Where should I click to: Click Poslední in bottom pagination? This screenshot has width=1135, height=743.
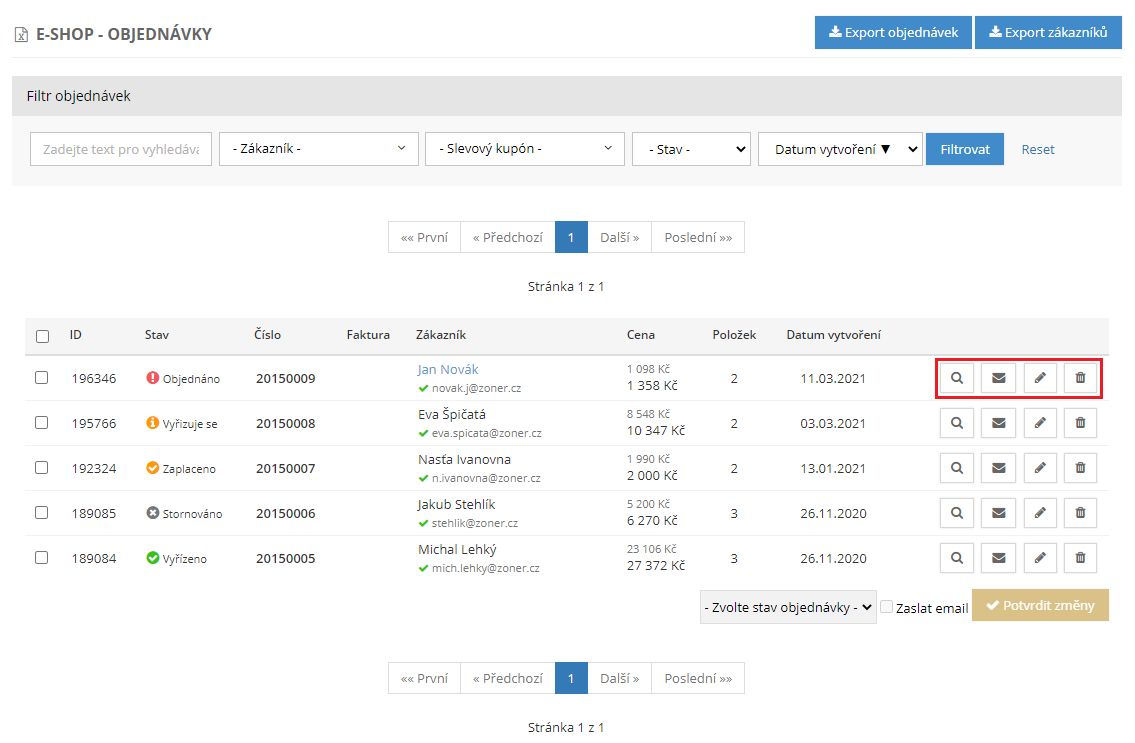coord(697,678)
